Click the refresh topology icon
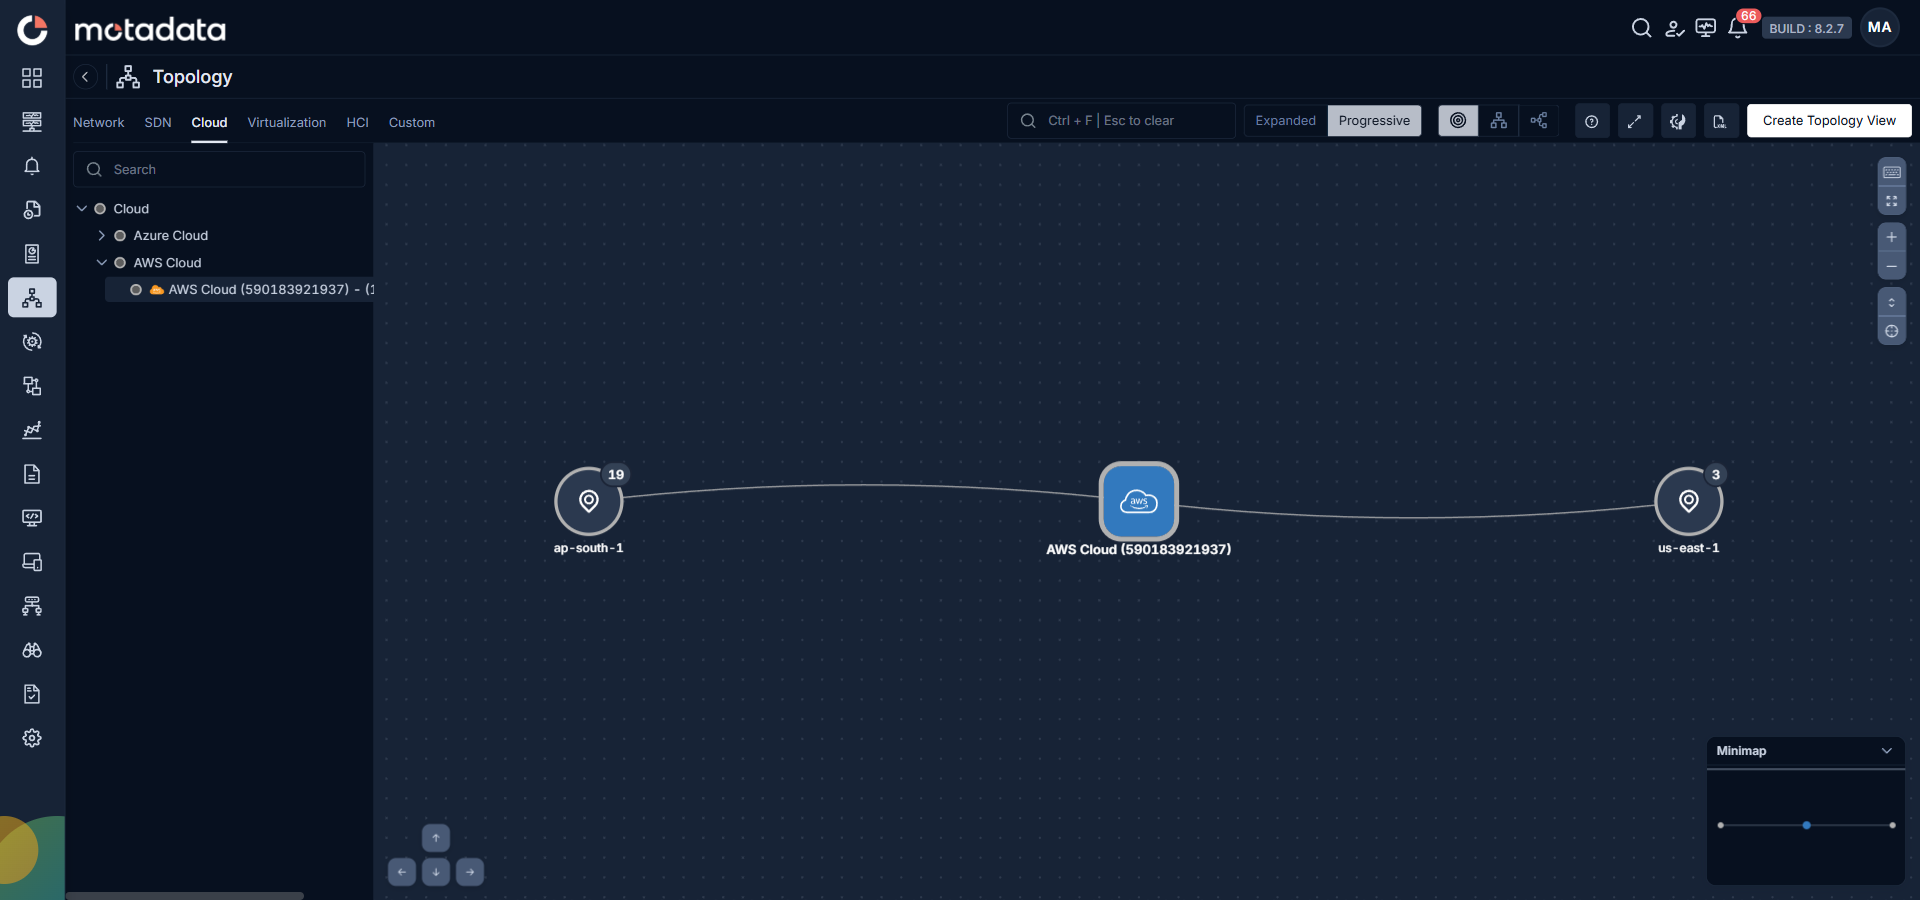Screen dimensions: 1920x900 click(x=1678, y=121)
